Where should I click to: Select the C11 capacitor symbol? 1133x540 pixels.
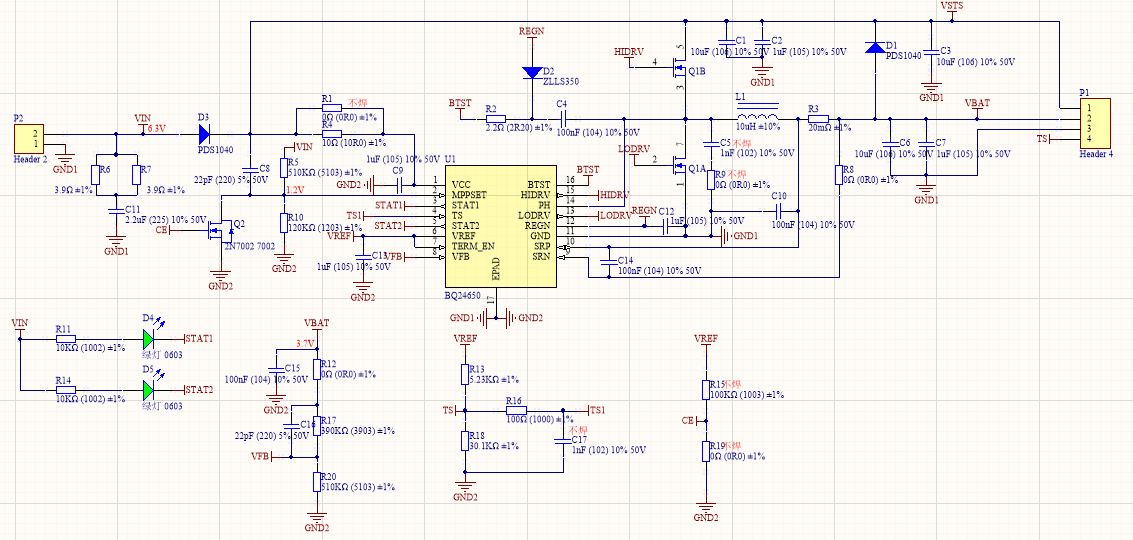pyautogui.click(x=114, y=210)
